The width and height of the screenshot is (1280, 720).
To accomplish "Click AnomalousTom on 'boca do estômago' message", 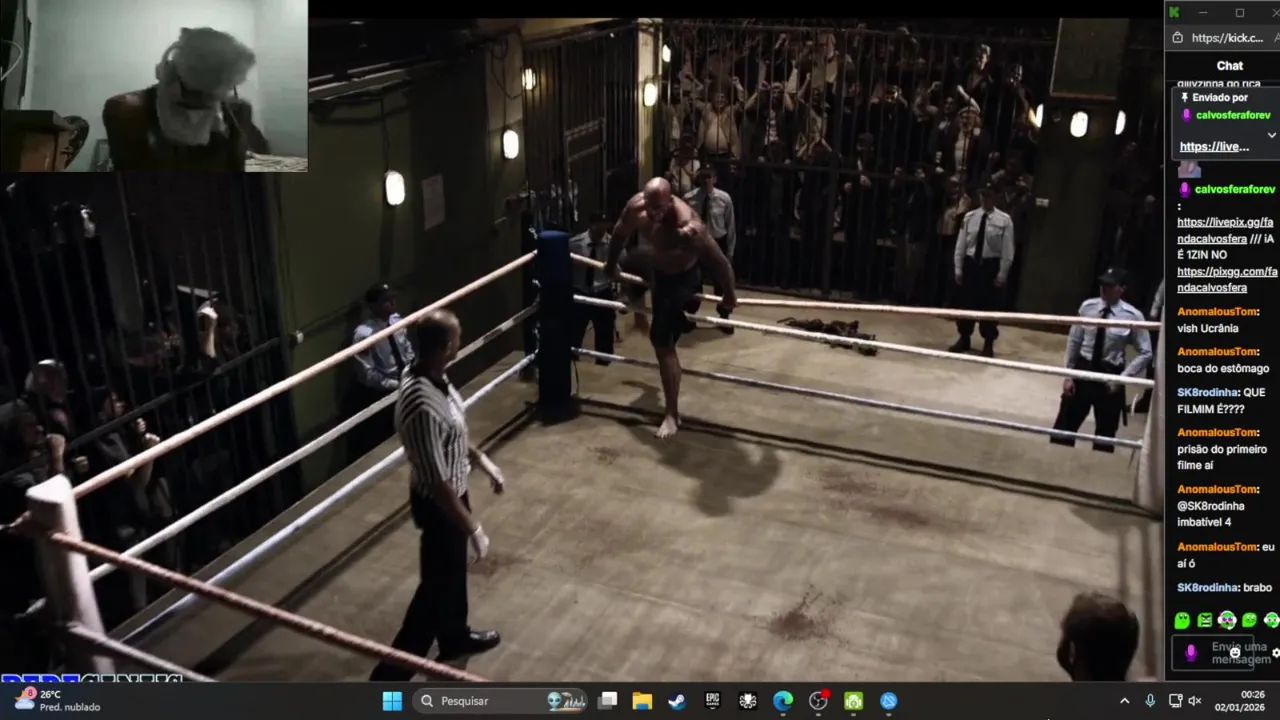I will [1217, 352].
